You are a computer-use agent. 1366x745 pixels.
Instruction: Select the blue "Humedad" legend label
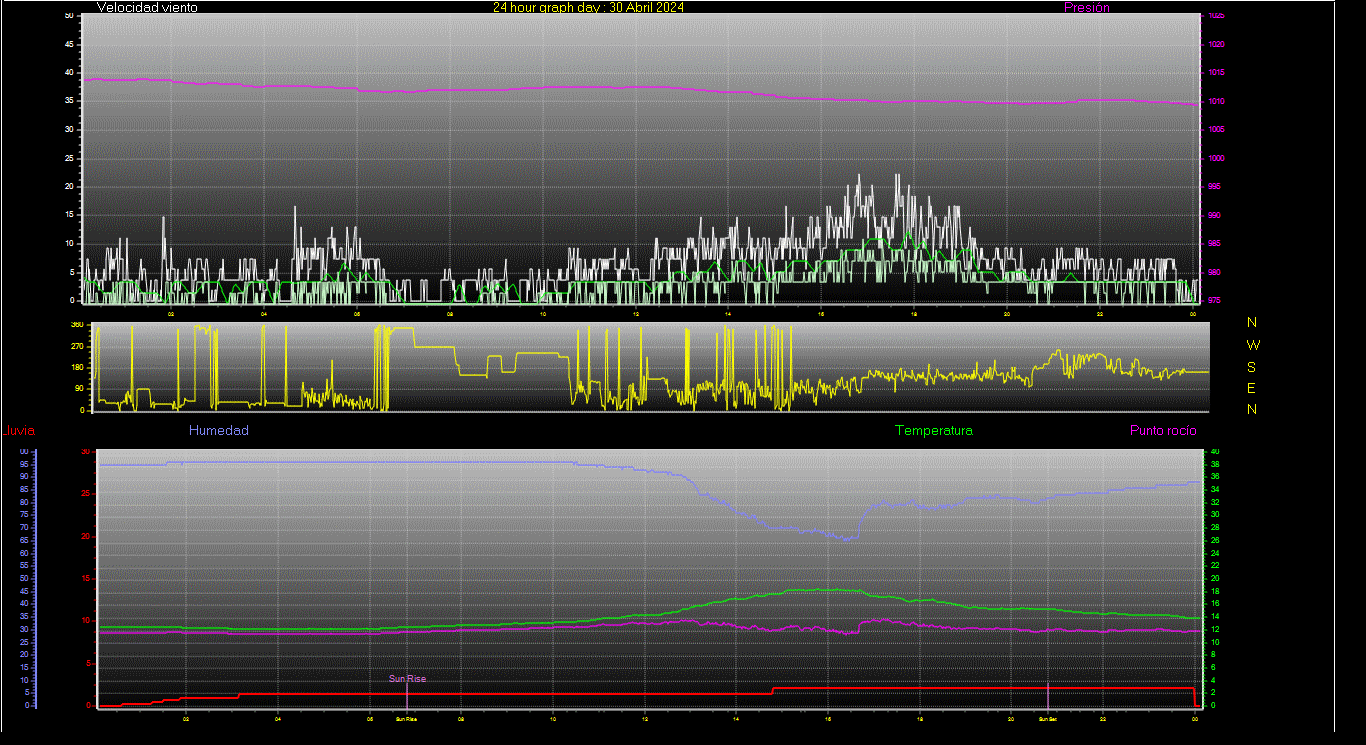[x=219, y=431]
